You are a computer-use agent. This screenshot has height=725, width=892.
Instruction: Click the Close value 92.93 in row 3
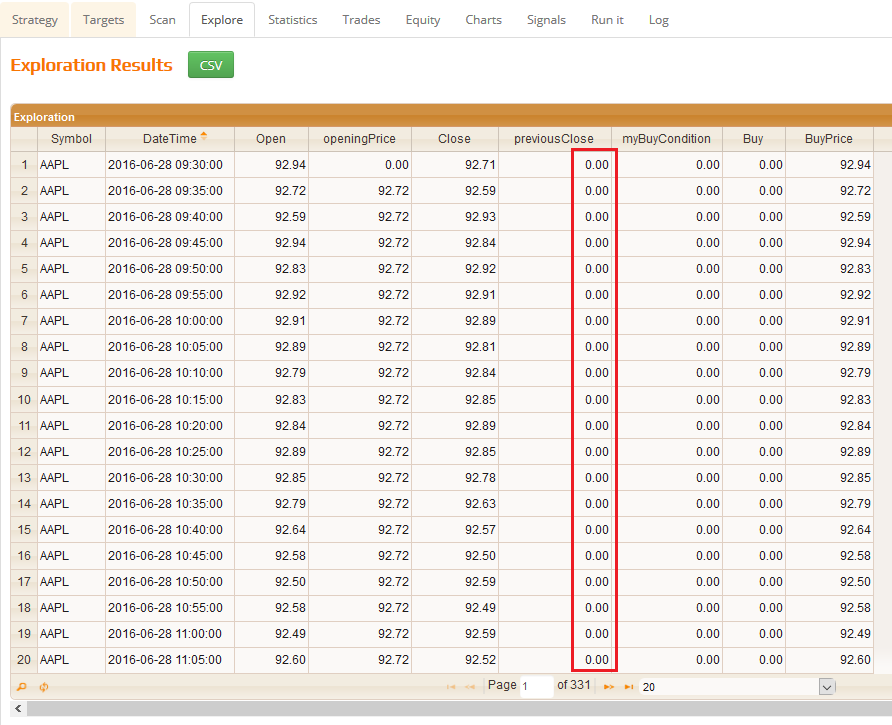pos(455,217)
